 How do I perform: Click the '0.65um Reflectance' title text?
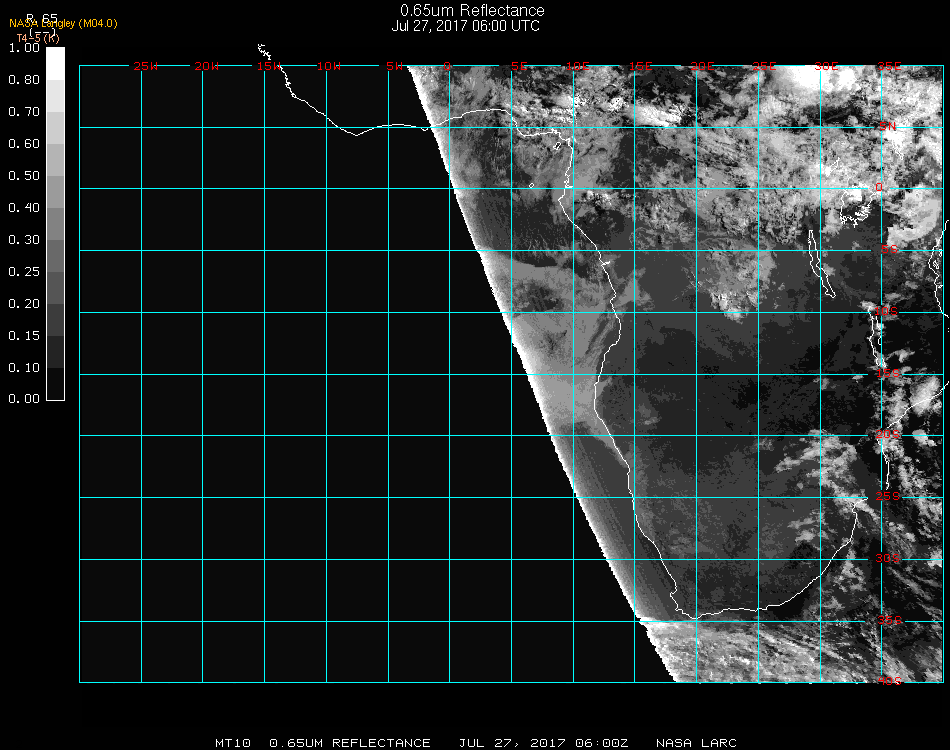472,10
